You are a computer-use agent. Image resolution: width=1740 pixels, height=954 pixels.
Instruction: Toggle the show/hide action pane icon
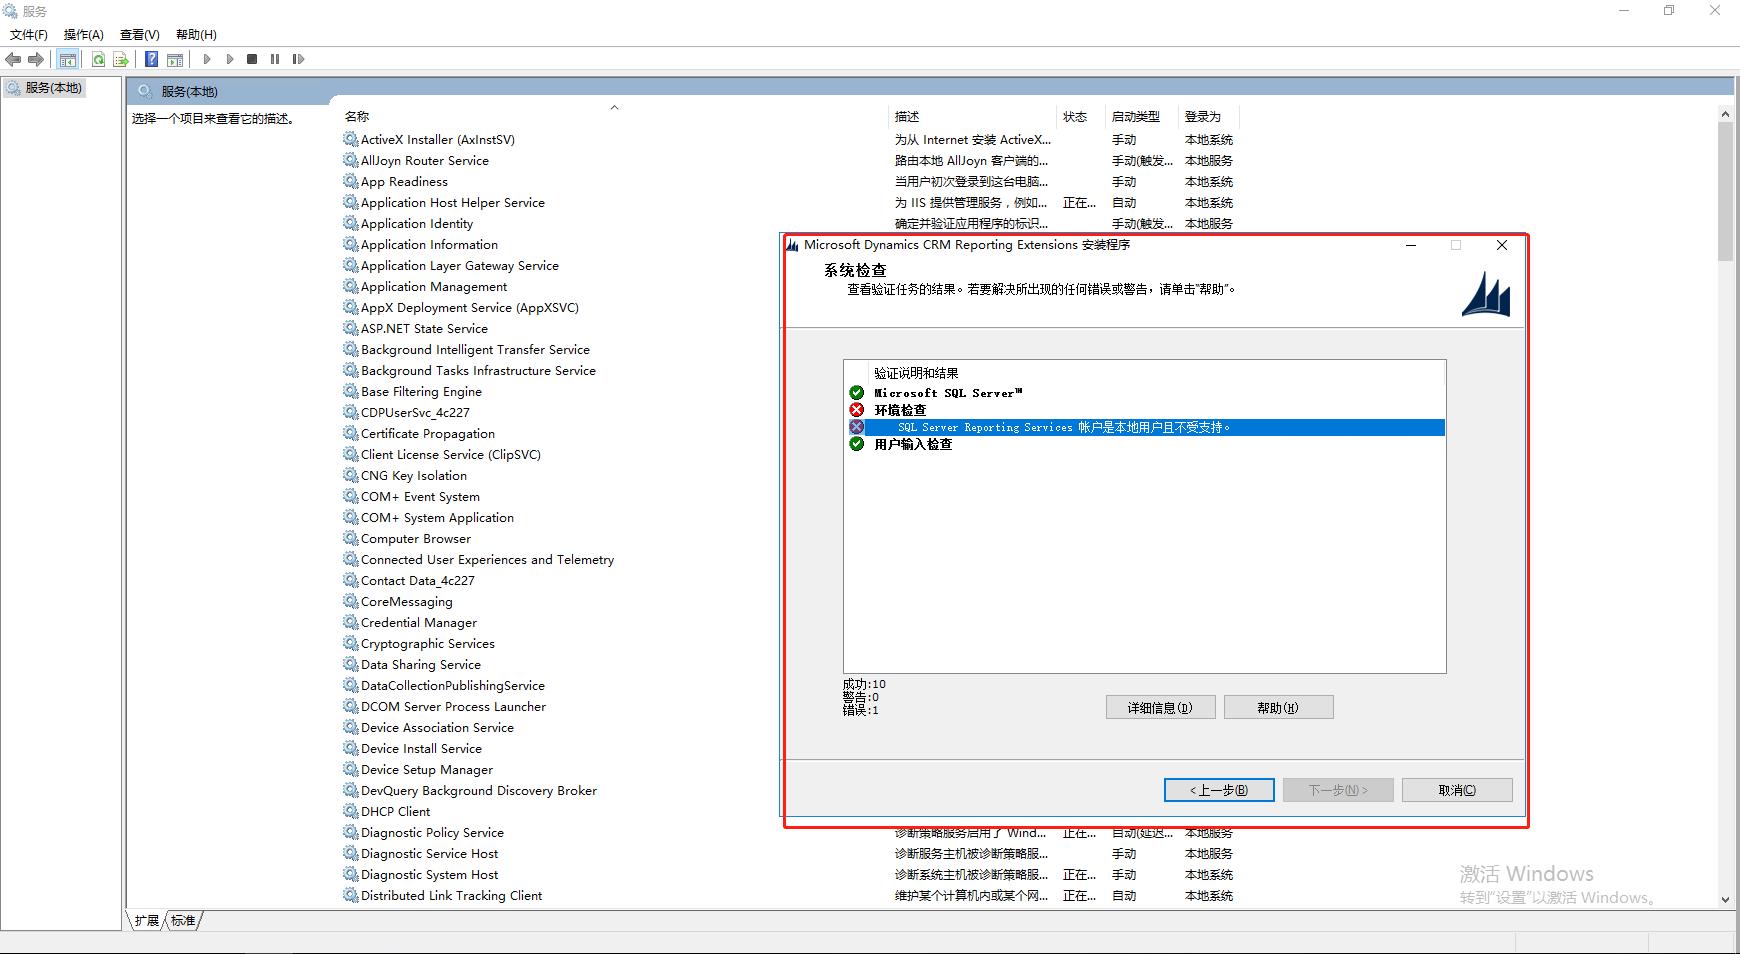[175, 59]
